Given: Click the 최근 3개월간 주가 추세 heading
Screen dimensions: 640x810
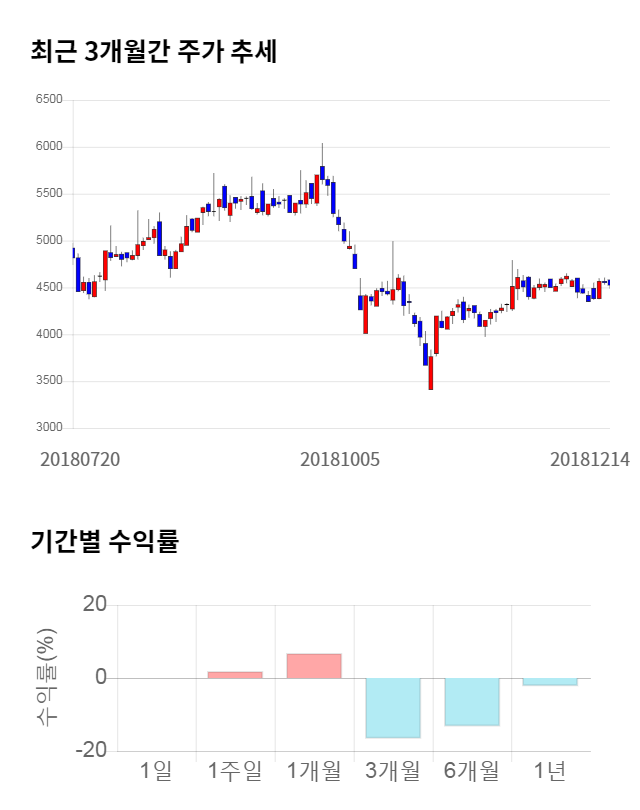Looking at the screenshot, I should coord(154,52).
